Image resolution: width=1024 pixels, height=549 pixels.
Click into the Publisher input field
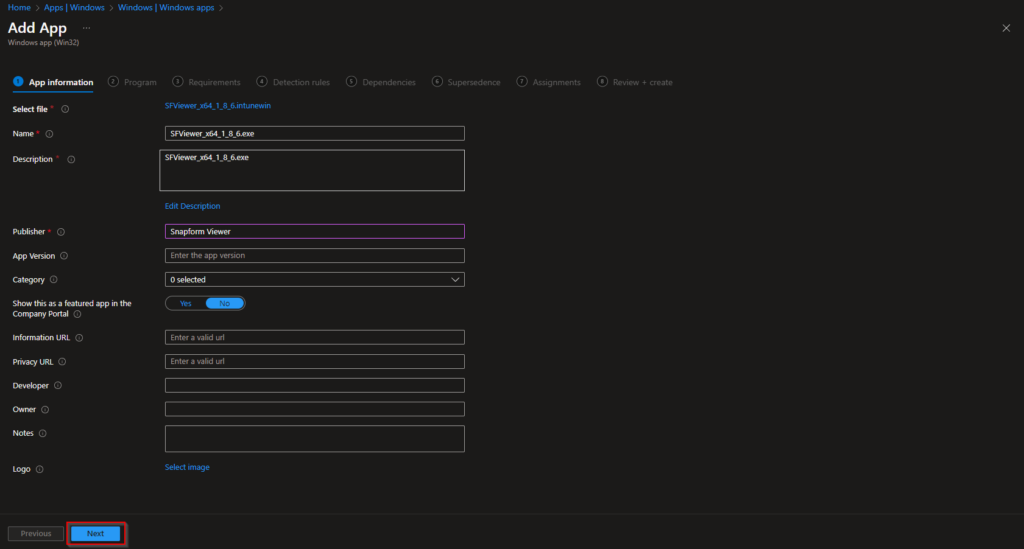(315, 231)
